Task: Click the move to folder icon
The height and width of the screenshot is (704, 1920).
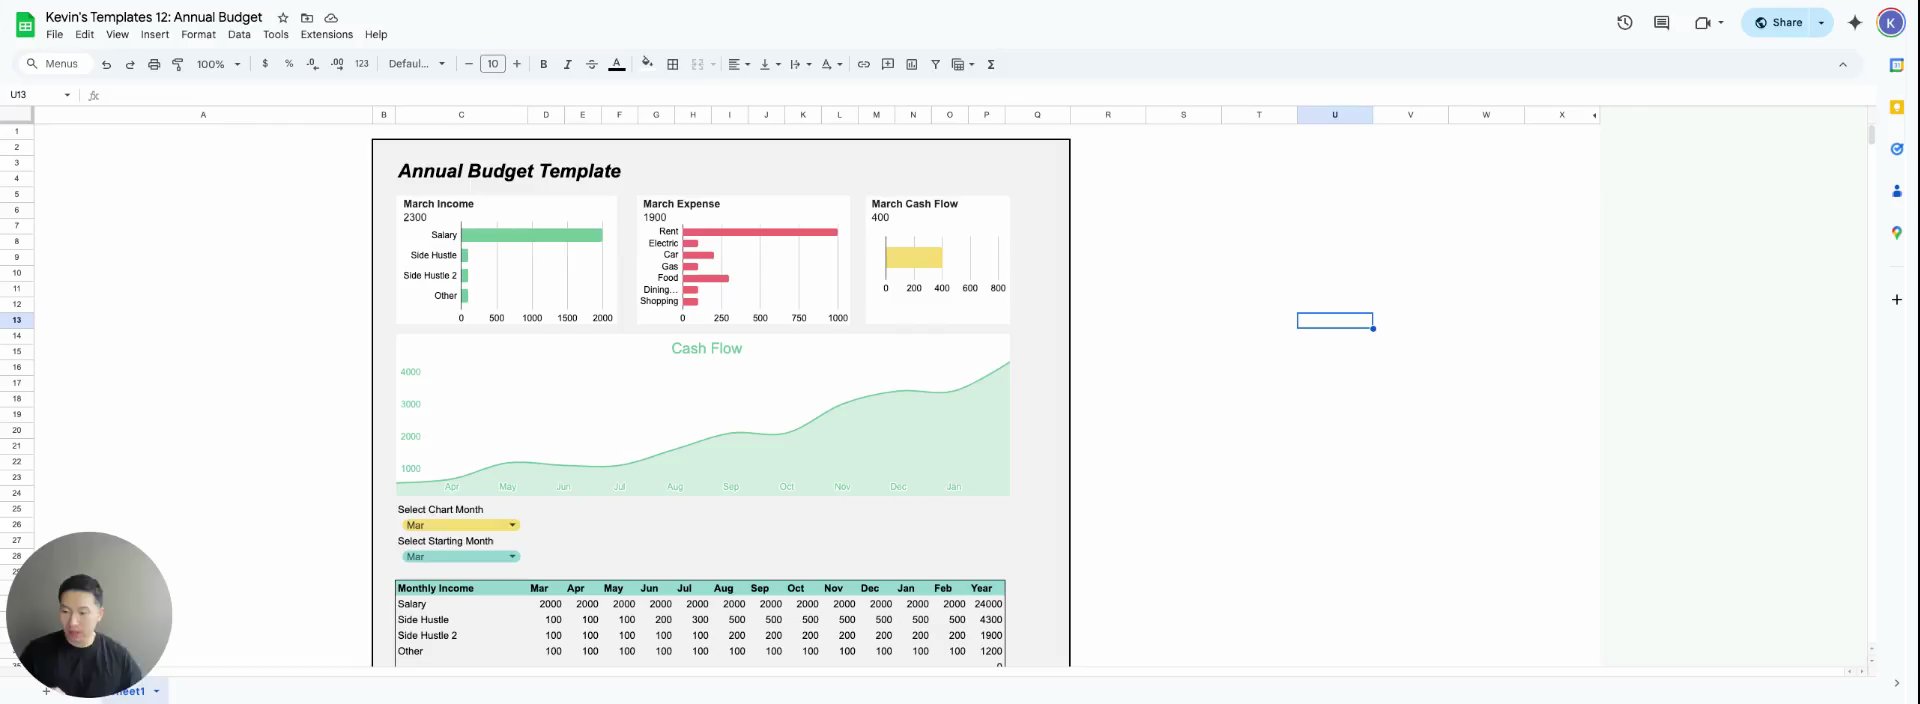Action: click(307, 18)
